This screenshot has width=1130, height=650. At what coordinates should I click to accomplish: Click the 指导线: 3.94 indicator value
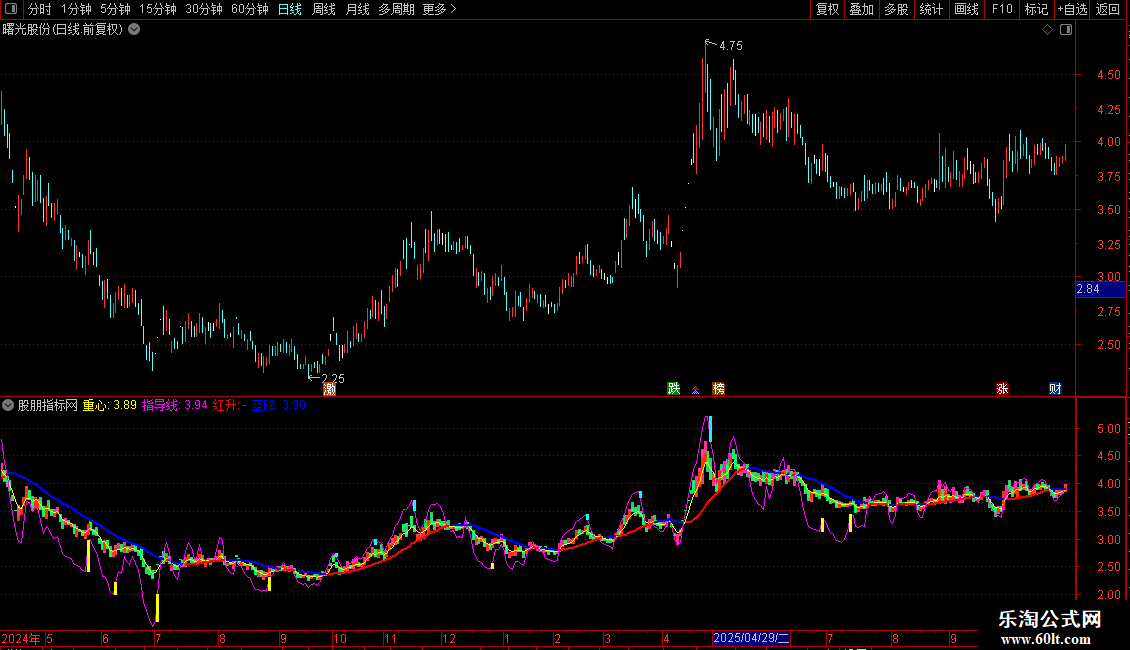click(174, 405)
